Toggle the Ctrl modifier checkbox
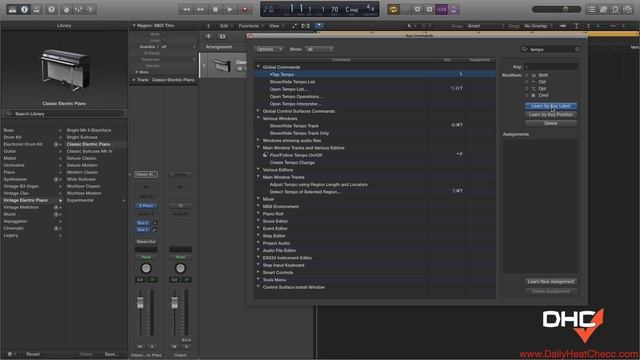 pyautogui.click(x=527, y=82)
